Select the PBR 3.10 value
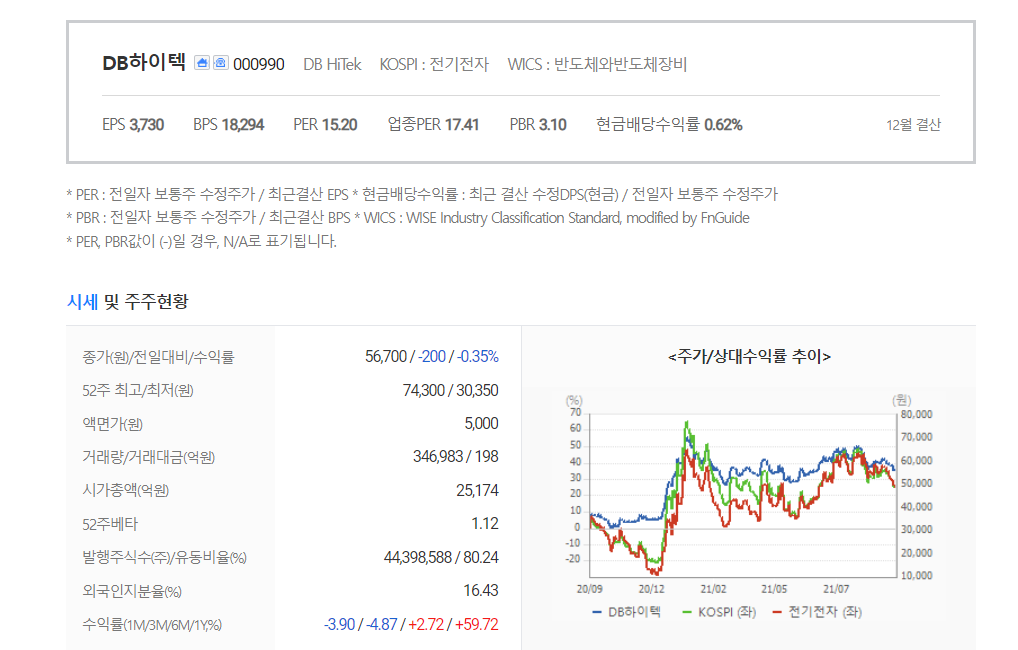 538,125
